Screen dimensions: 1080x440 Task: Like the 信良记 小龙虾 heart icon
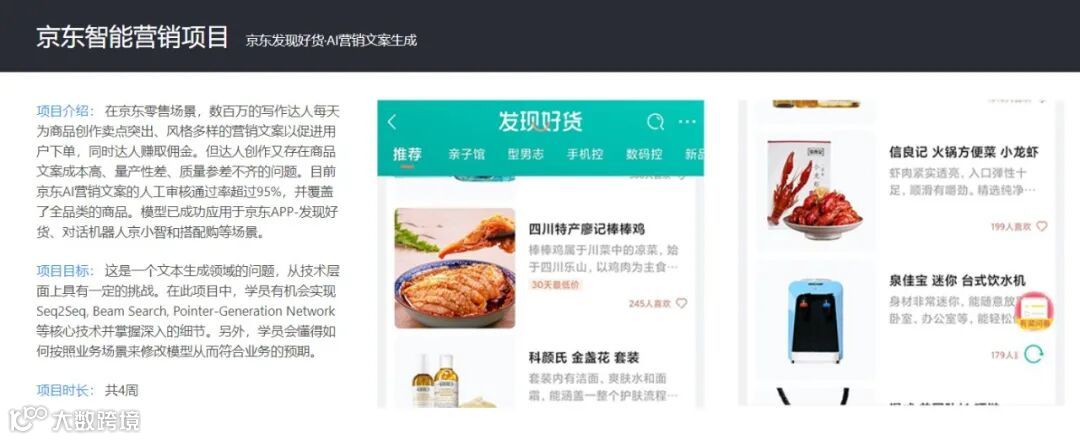click(1041, 226)
